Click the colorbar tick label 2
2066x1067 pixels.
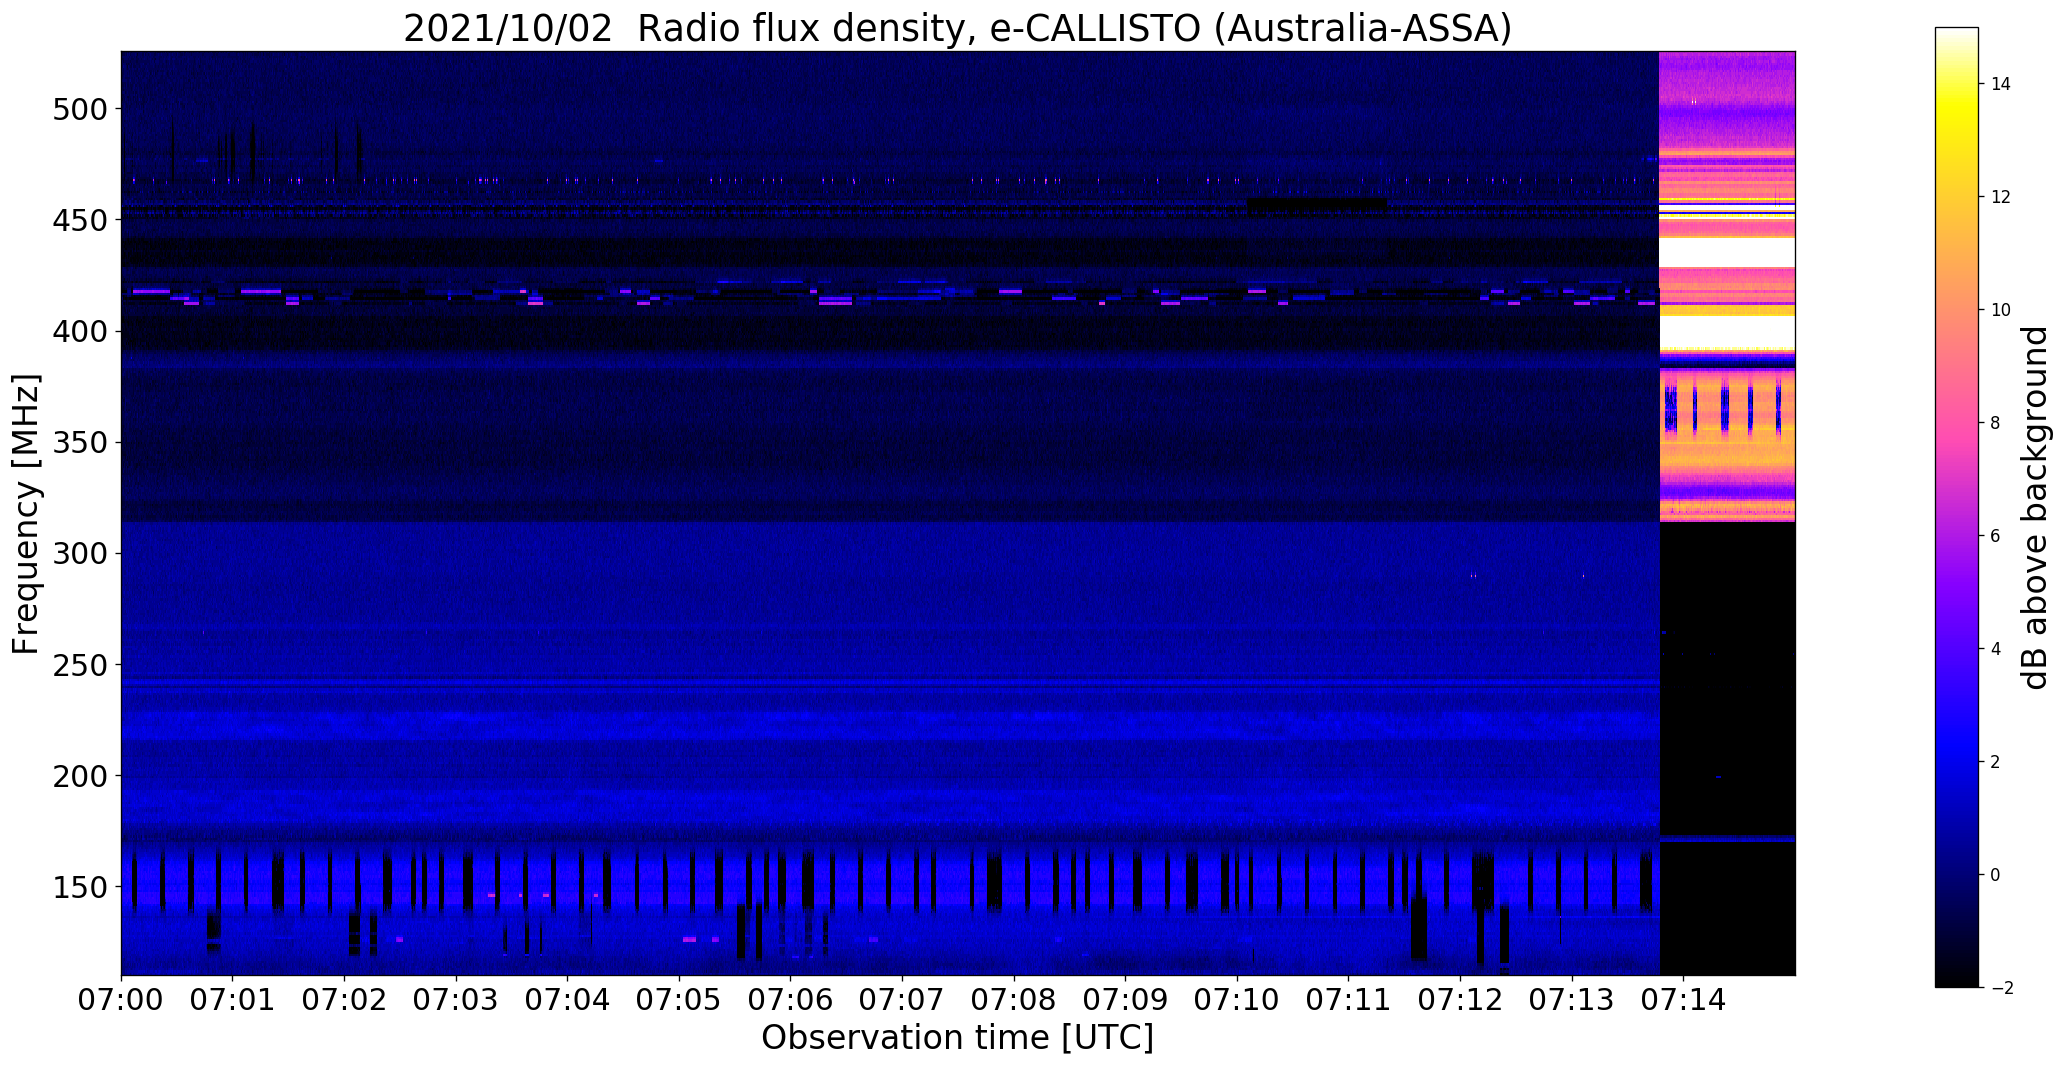[x=1996, y=762]
